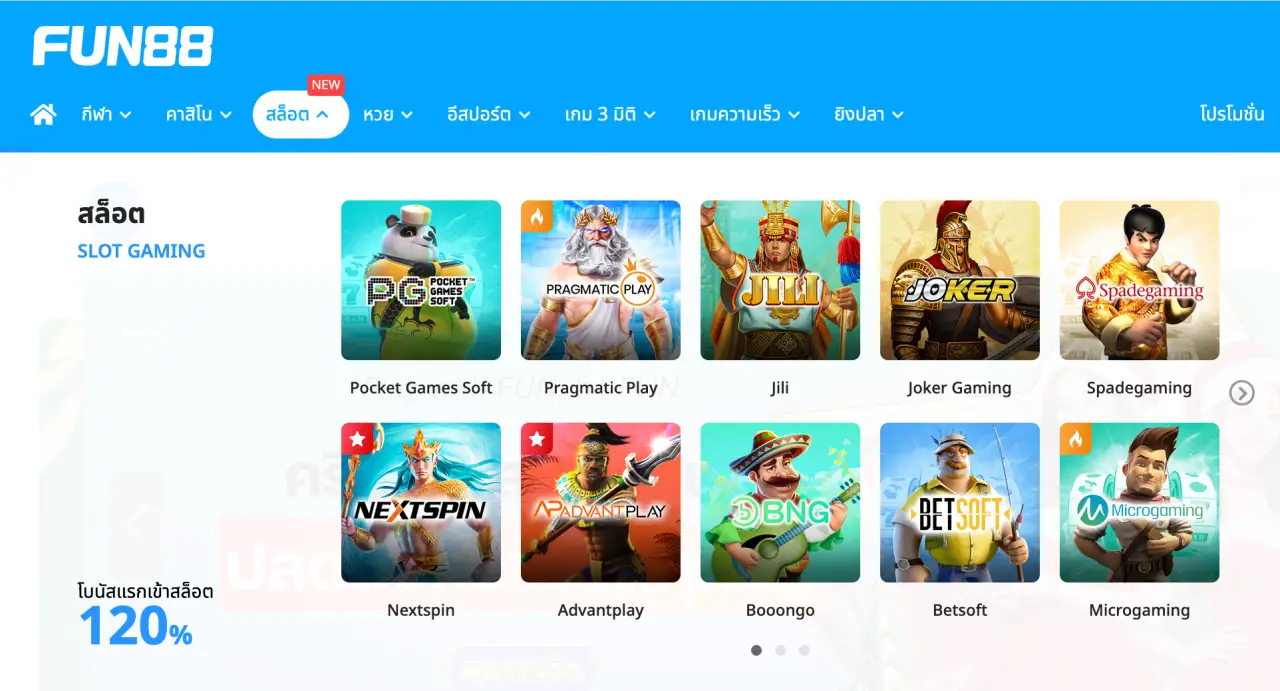This screenshot has height=691, width=1280.
Task: Click the FUN88 logo
Action: (x=122, y=46)
